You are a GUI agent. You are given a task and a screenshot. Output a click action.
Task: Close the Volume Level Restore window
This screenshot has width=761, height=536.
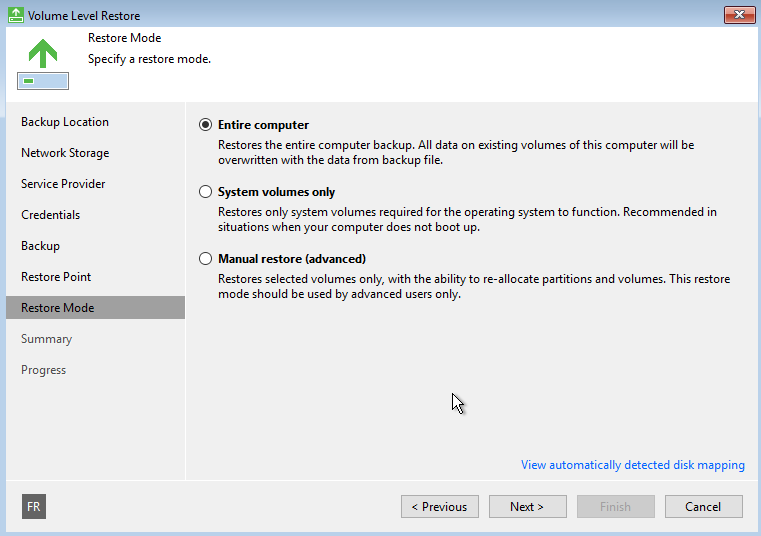pos(739,15)
